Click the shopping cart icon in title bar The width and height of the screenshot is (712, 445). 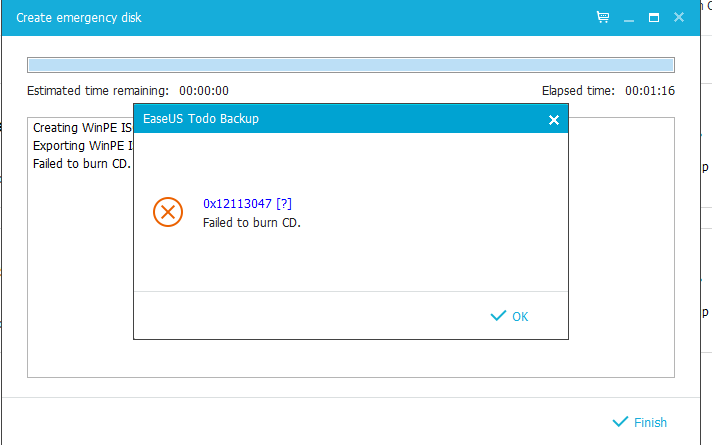[x=603, y=17]
